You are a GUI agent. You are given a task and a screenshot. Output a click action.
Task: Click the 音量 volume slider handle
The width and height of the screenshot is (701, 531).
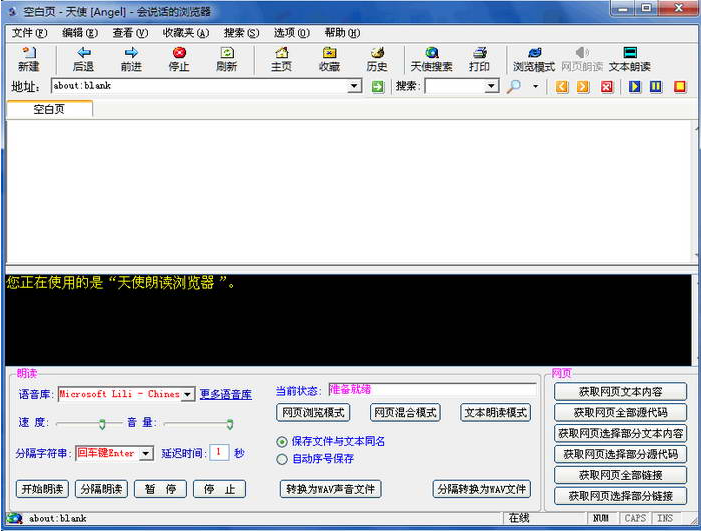click(x=230, y=424)
